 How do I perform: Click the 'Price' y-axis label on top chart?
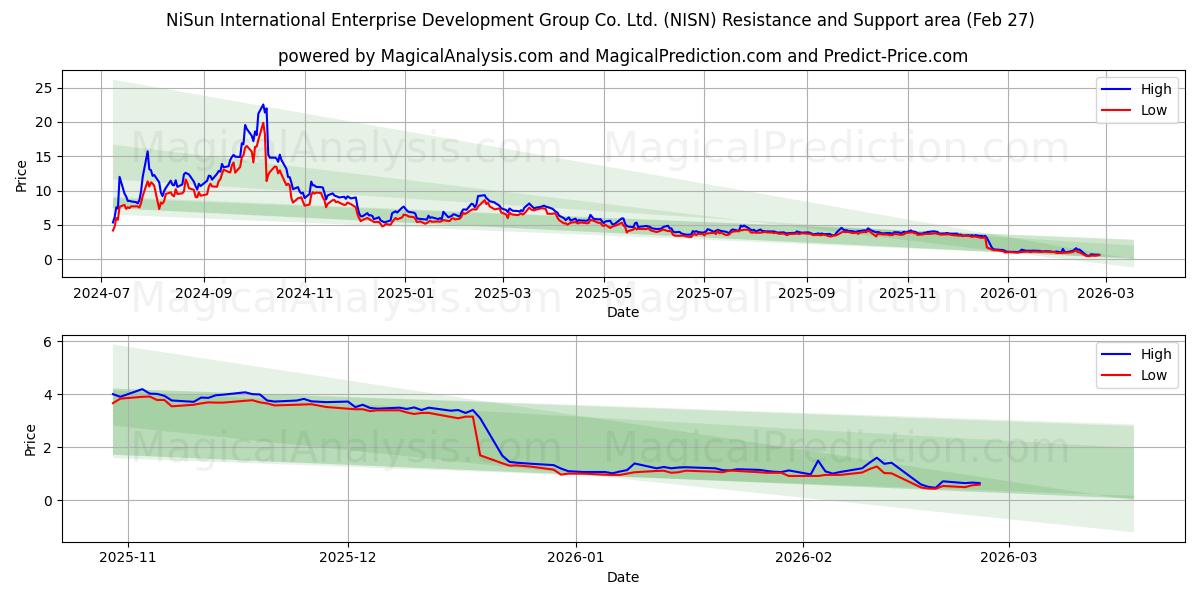(x=22, y=174)
